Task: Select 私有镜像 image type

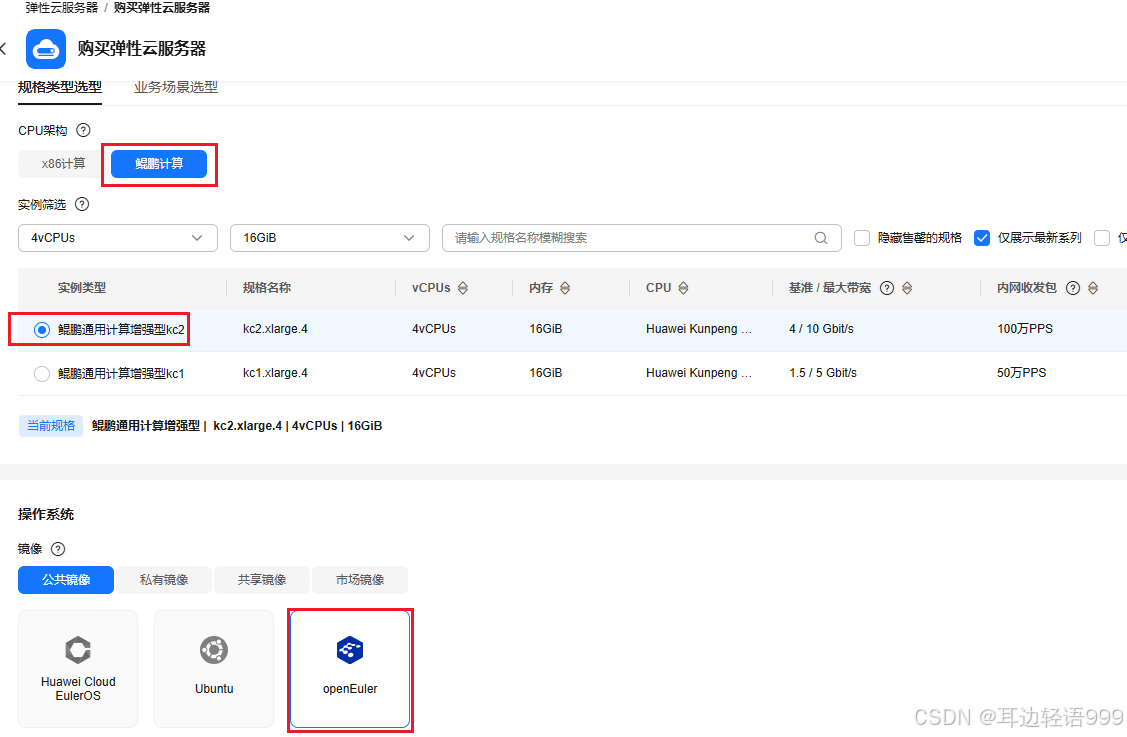Action: point(164,580)
